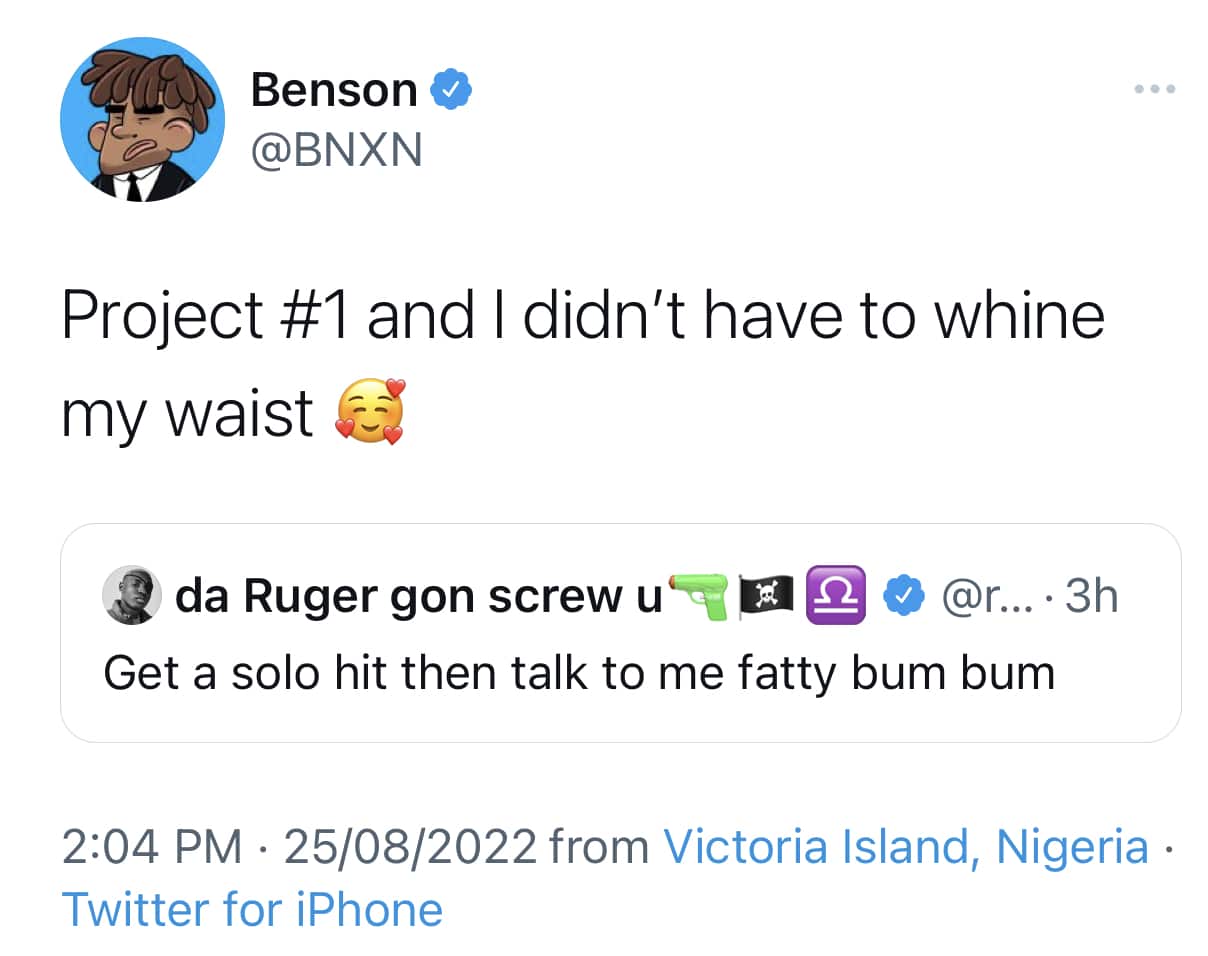Open the Victoria Island, Nigeria location link
Viewport: 1208px width, 956px height.
coord(906,847)
